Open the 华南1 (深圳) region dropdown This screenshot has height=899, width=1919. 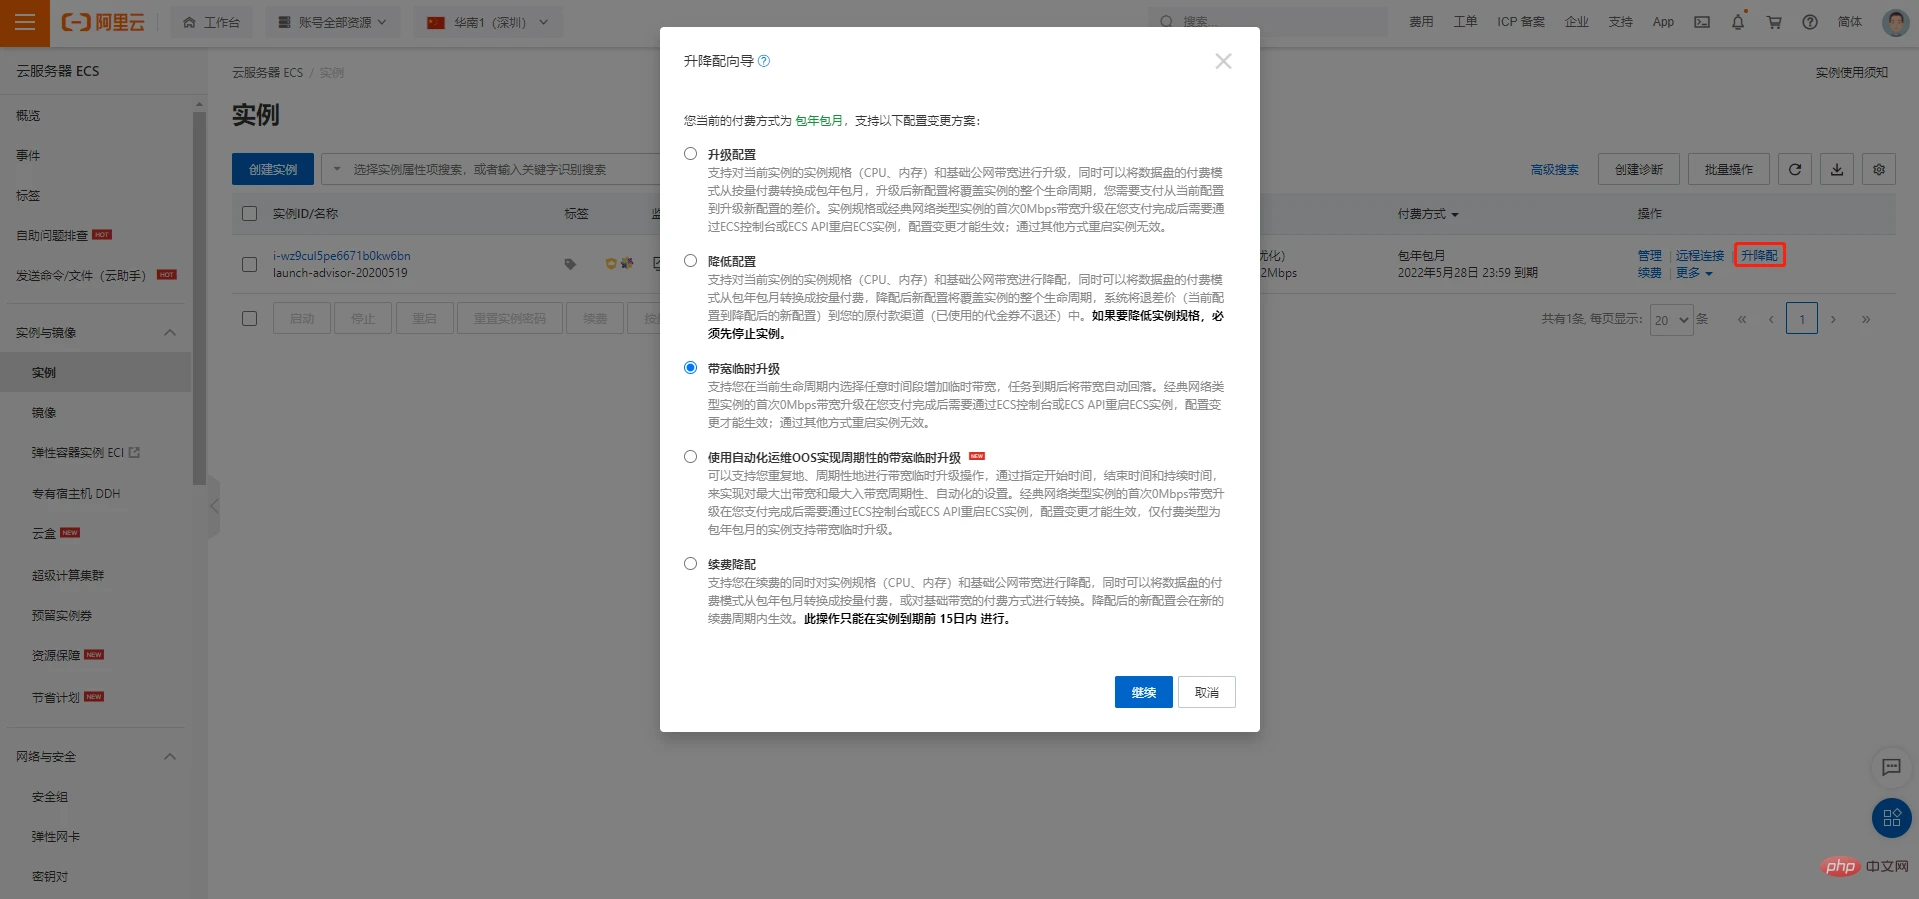coord(488,22)
